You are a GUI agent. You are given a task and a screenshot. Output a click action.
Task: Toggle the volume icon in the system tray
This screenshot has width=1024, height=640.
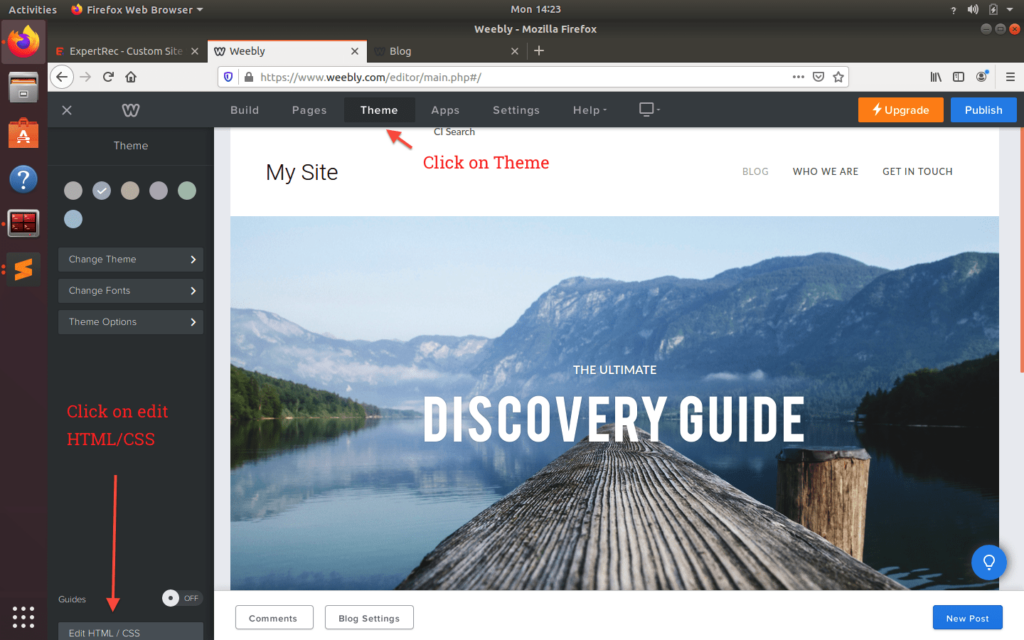coord(972,8)
